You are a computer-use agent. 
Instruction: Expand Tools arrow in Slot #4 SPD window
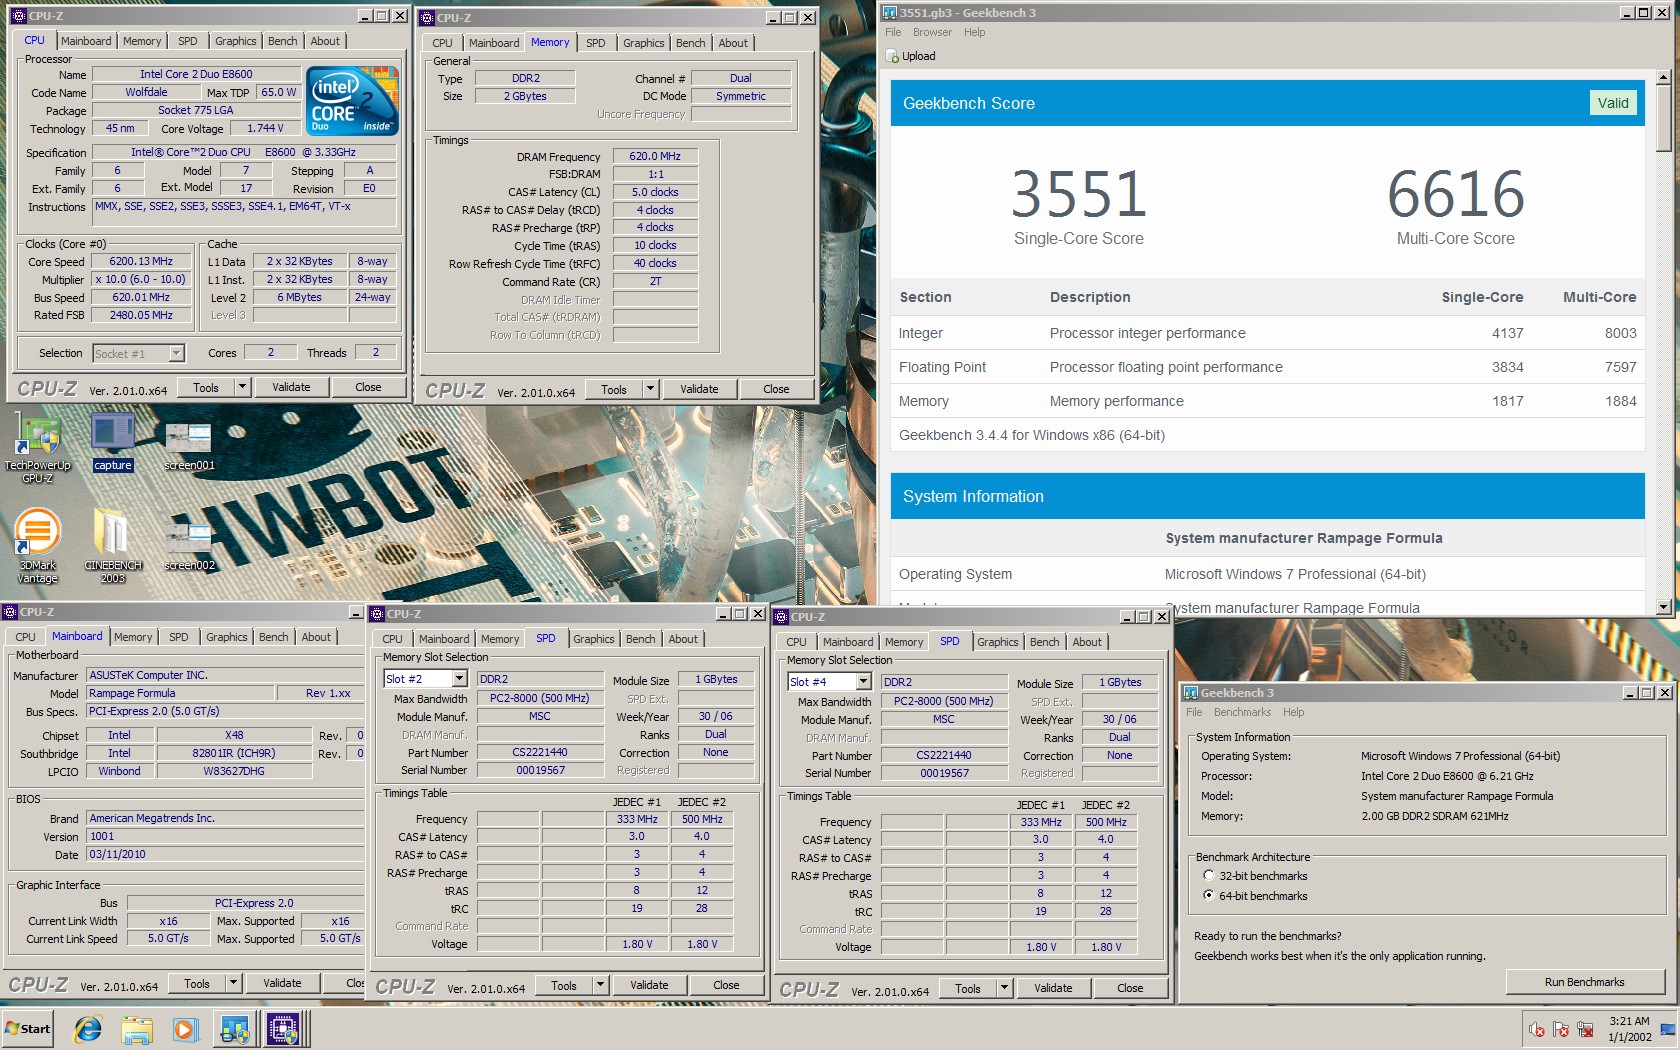[1004, 988]
